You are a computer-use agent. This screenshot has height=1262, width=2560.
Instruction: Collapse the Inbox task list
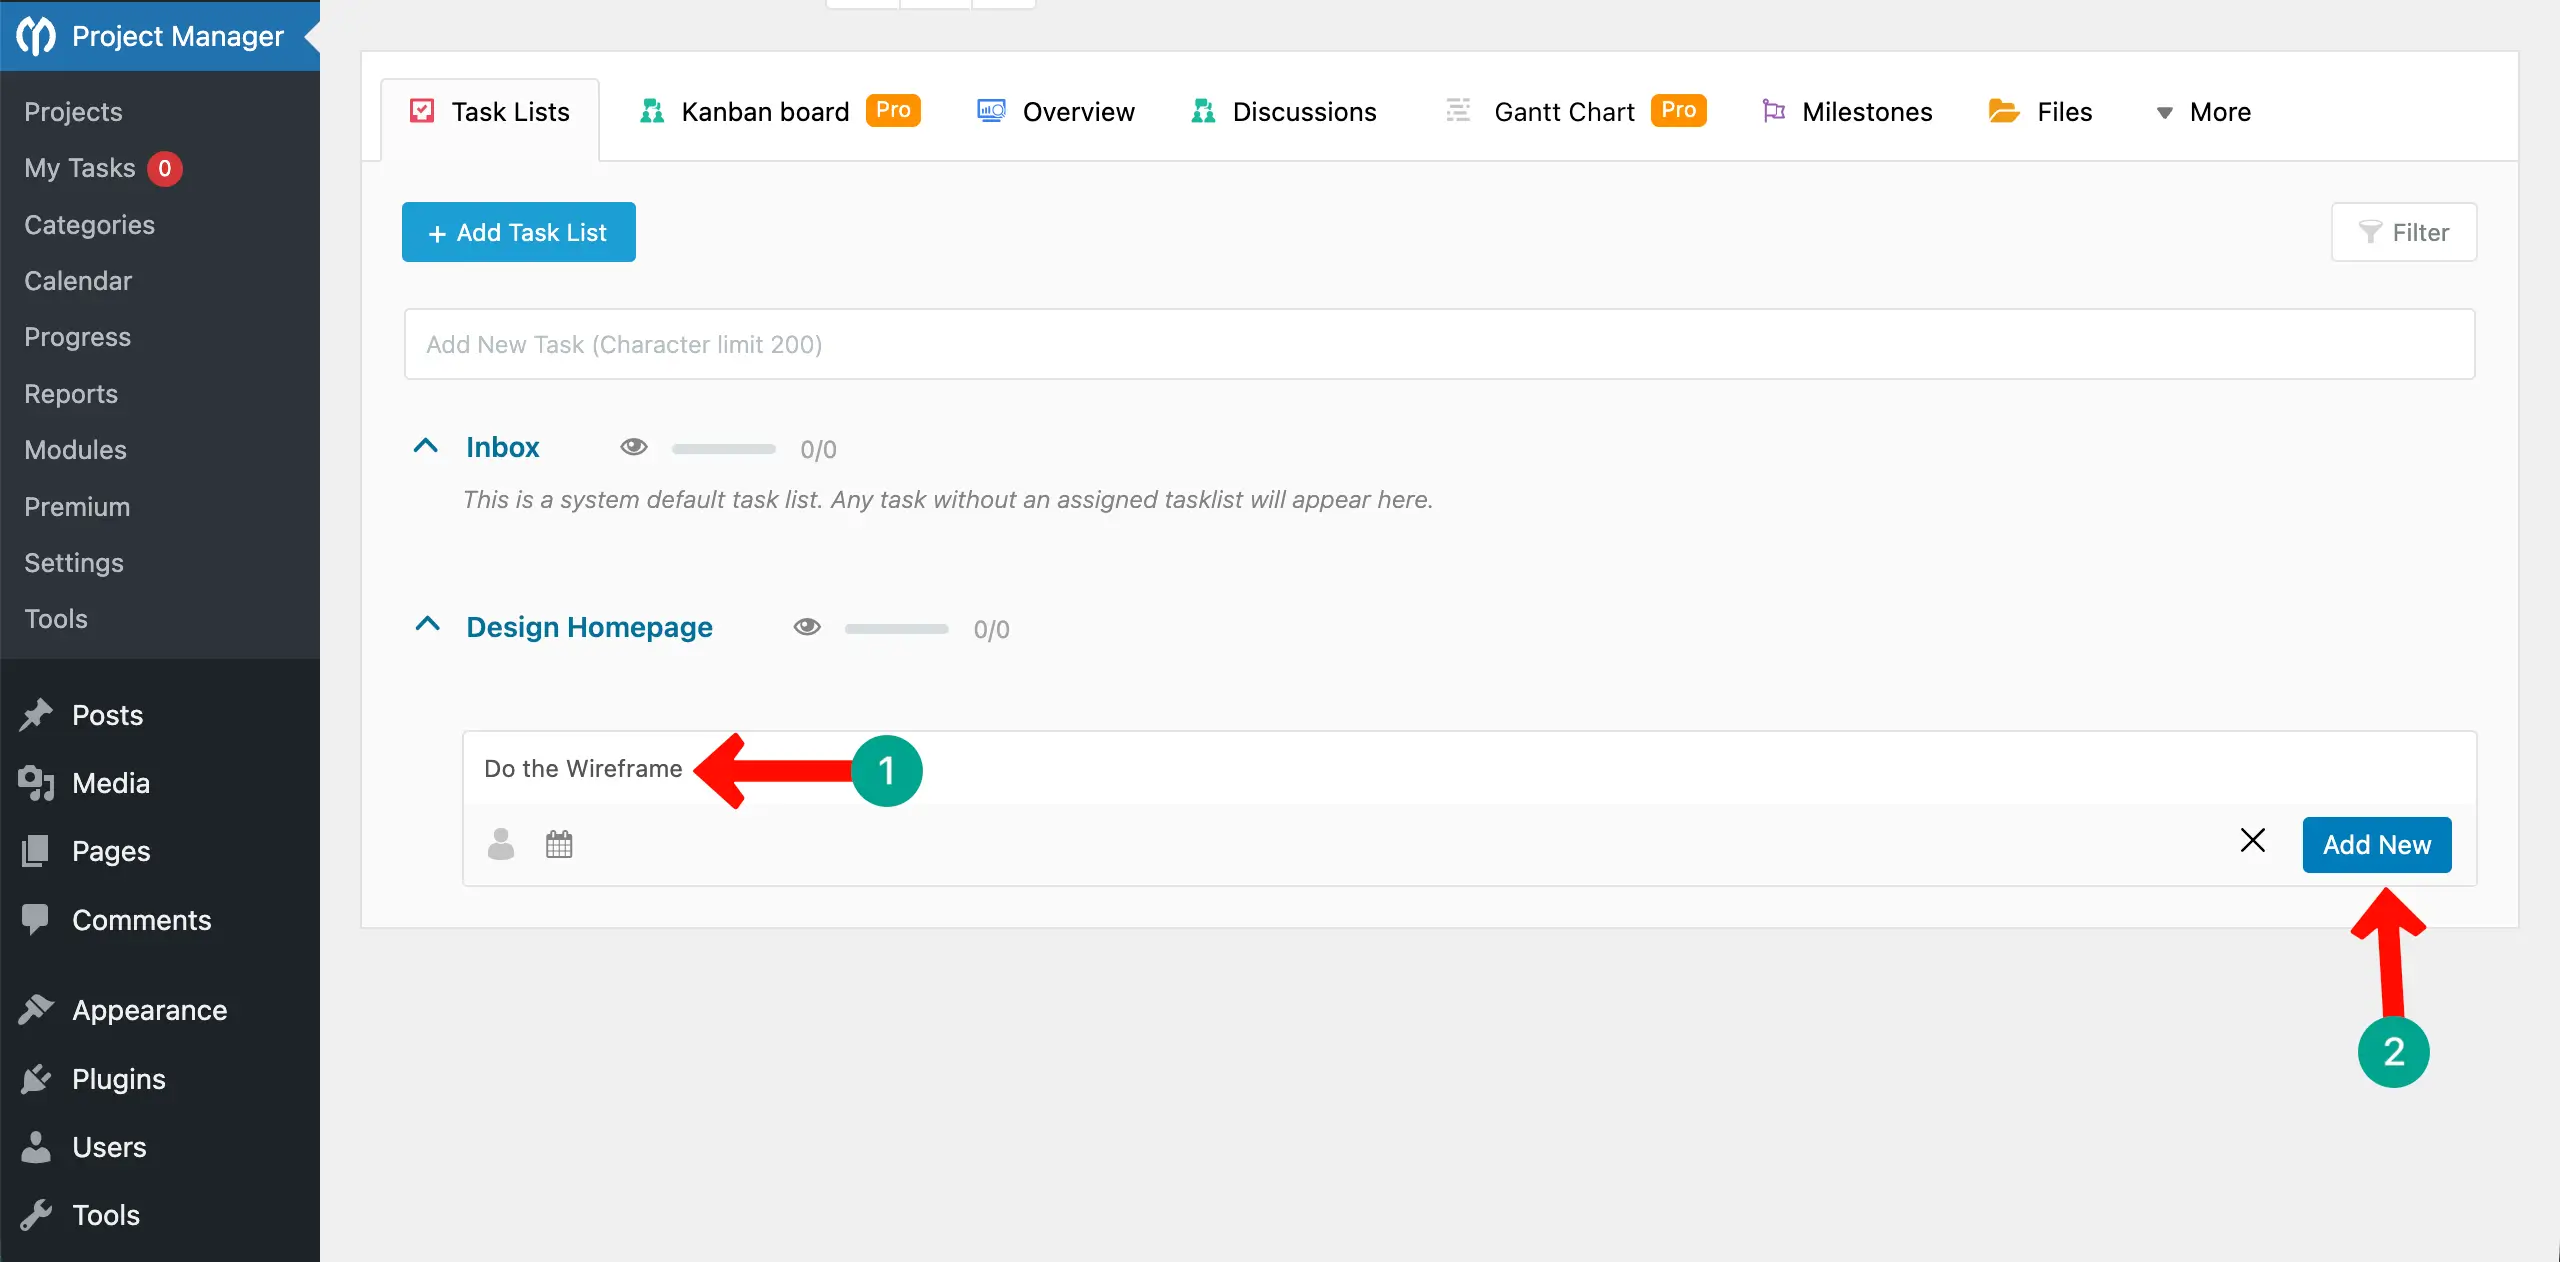427,446
